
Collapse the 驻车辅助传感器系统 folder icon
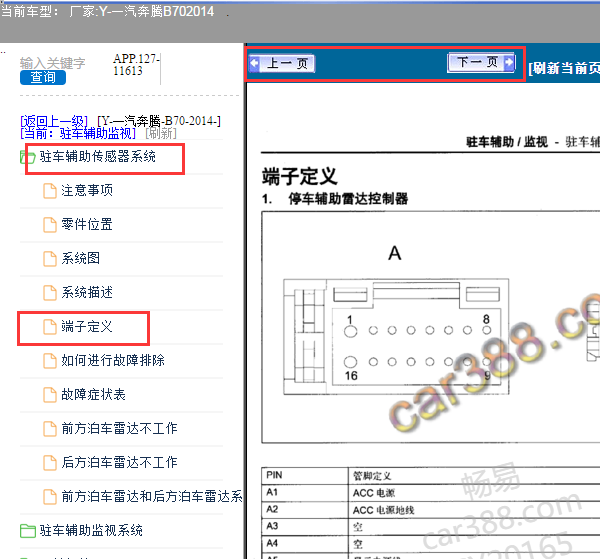pyautogui.click(x=28, y=157)
